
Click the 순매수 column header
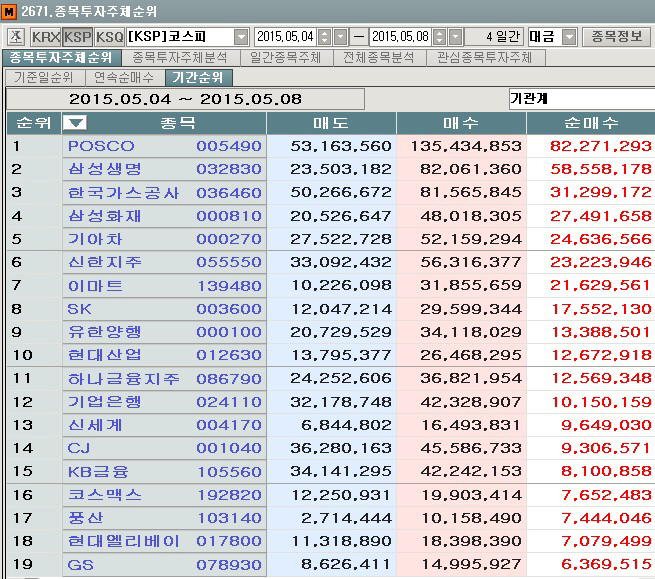pyautogui.click(x=591, y=123)
